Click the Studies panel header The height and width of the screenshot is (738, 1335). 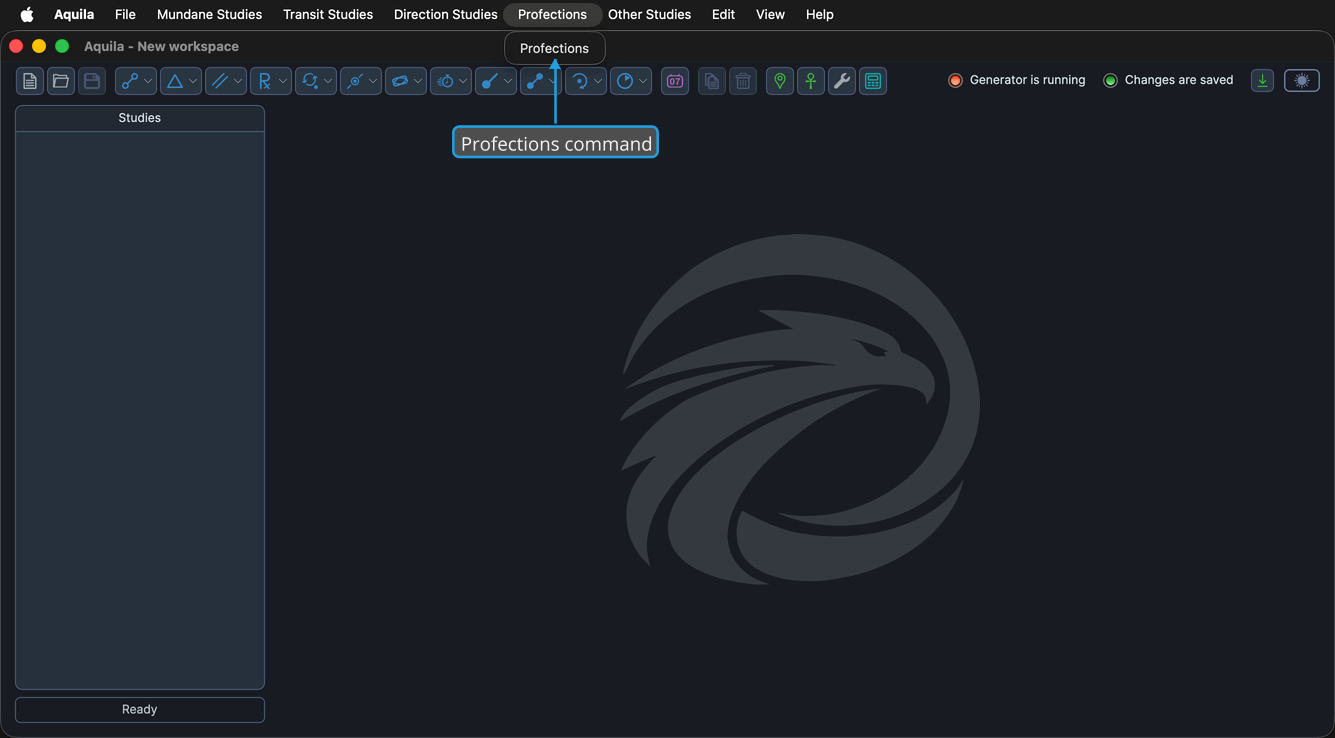pos(140,118)
